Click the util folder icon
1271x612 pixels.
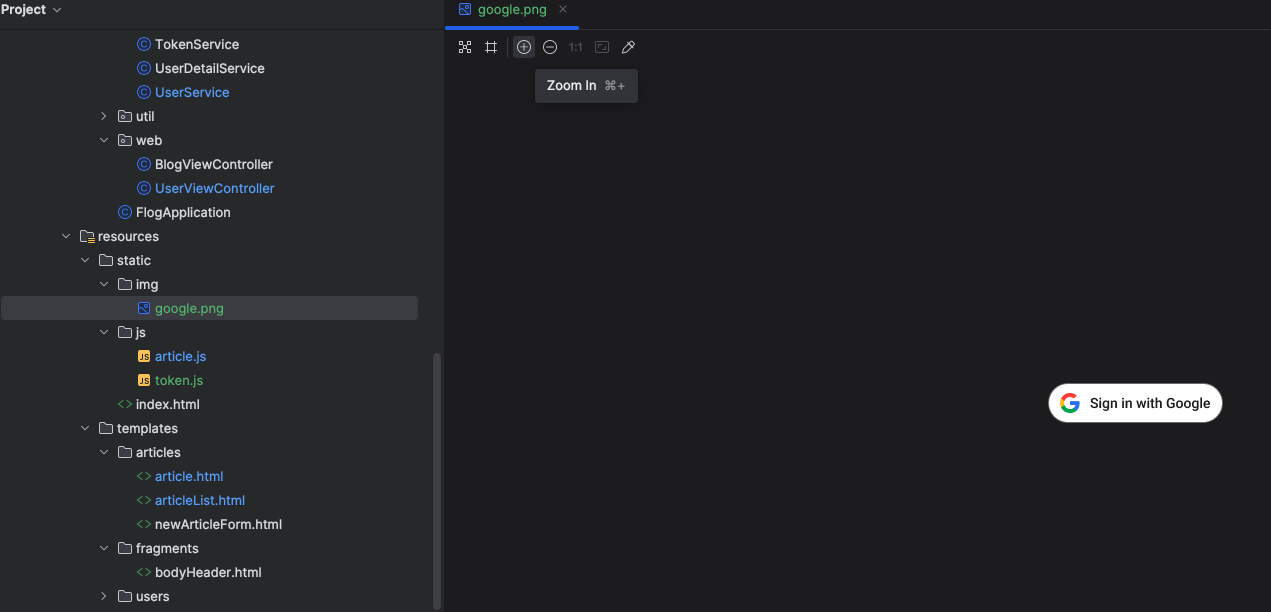[x=125, y=116]
